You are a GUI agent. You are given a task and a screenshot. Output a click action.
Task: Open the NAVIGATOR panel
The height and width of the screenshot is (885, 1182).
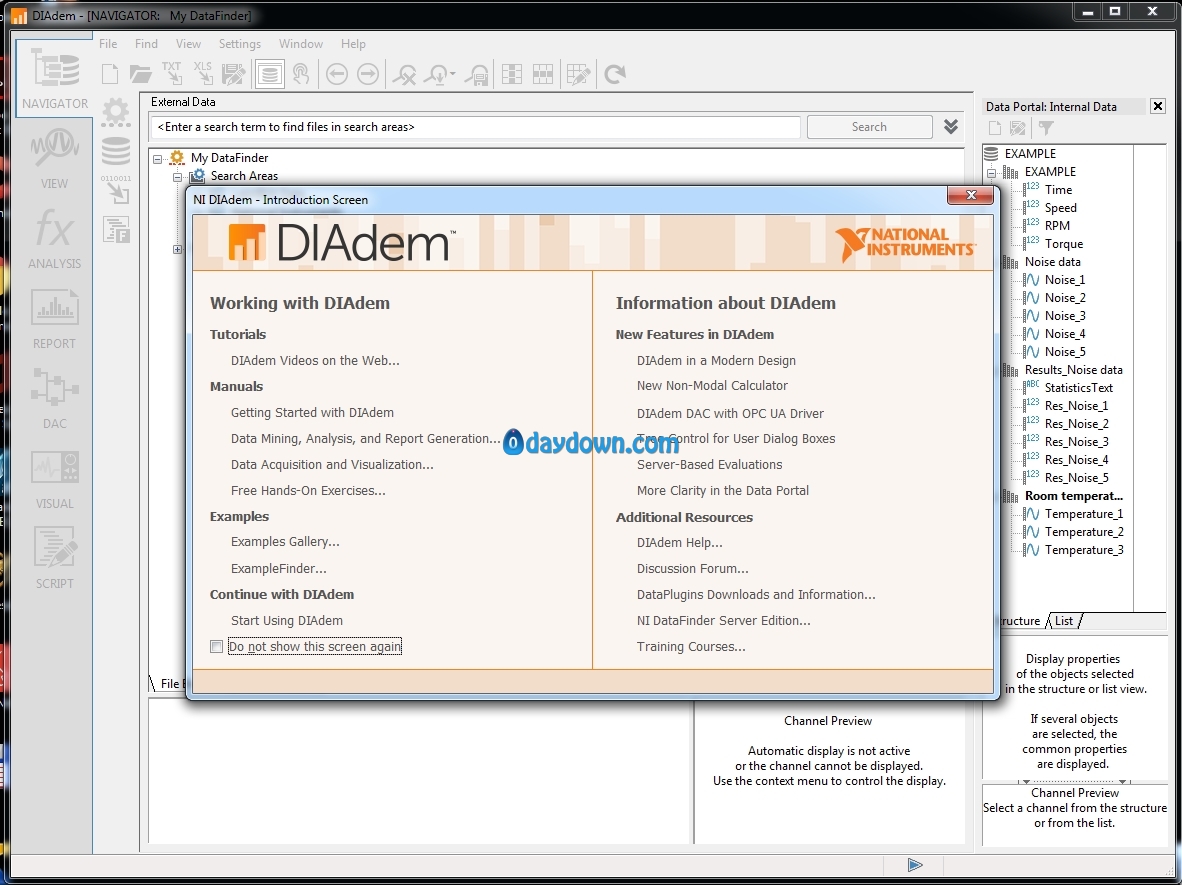click(x=54, y=78)
